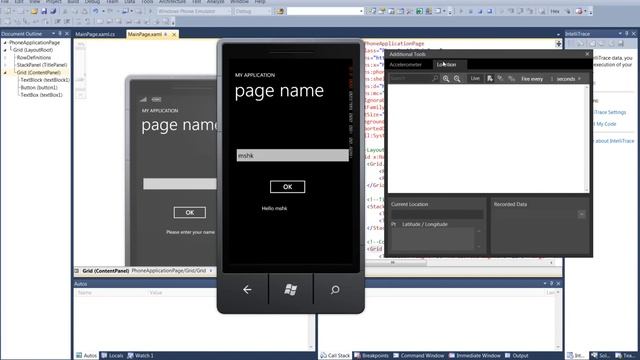This screenshot has width=640, height=360.
Task: Open the Window menu
Action: 240,2
